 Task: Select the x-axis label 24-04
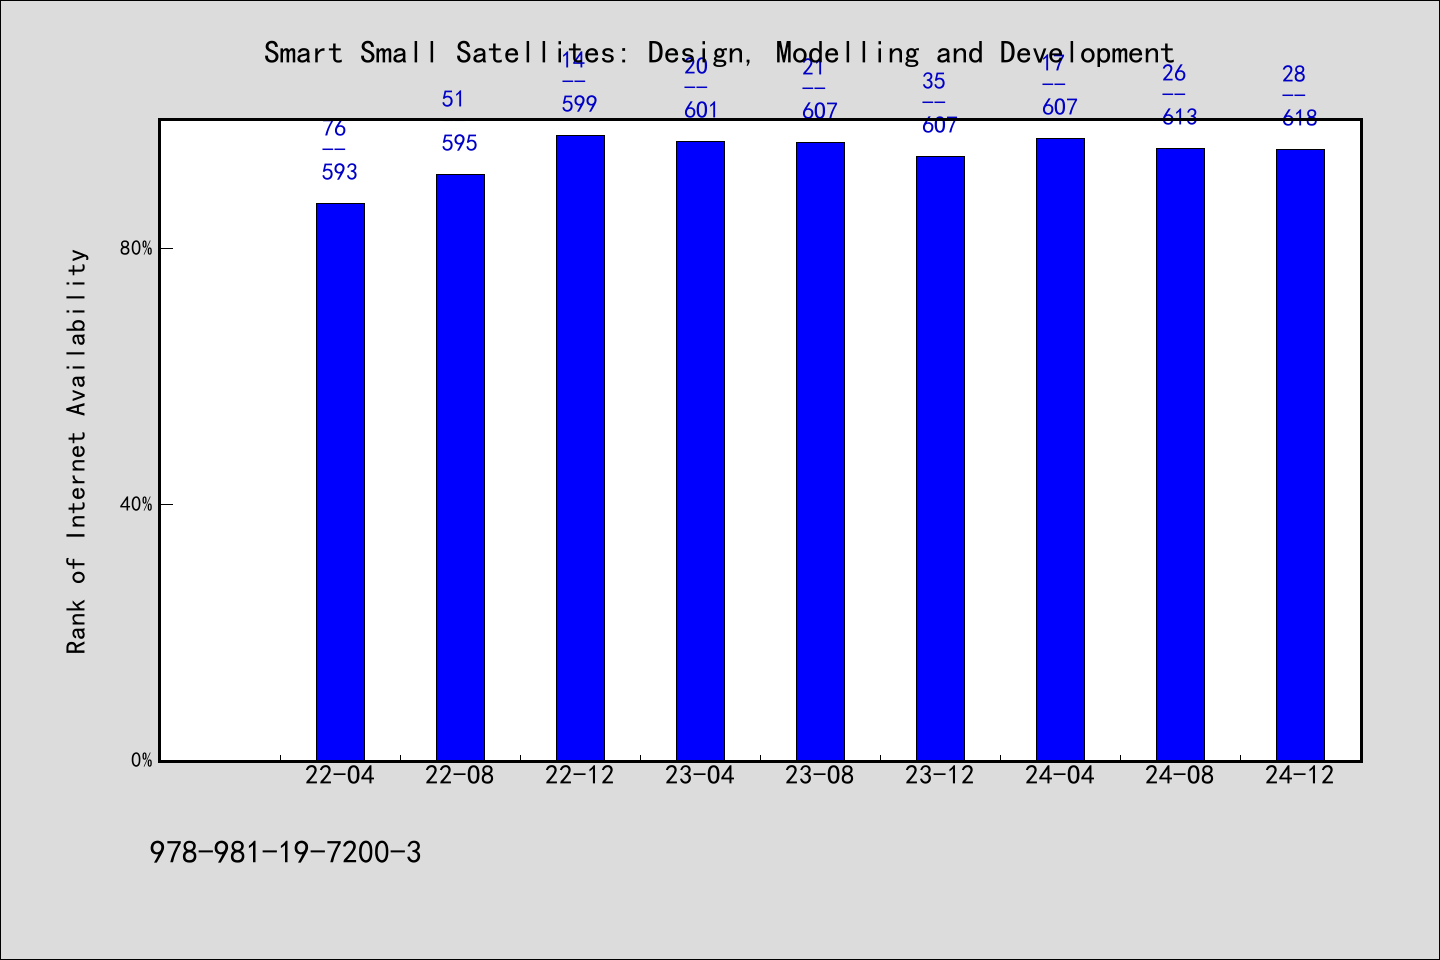tap(1060, 776)
